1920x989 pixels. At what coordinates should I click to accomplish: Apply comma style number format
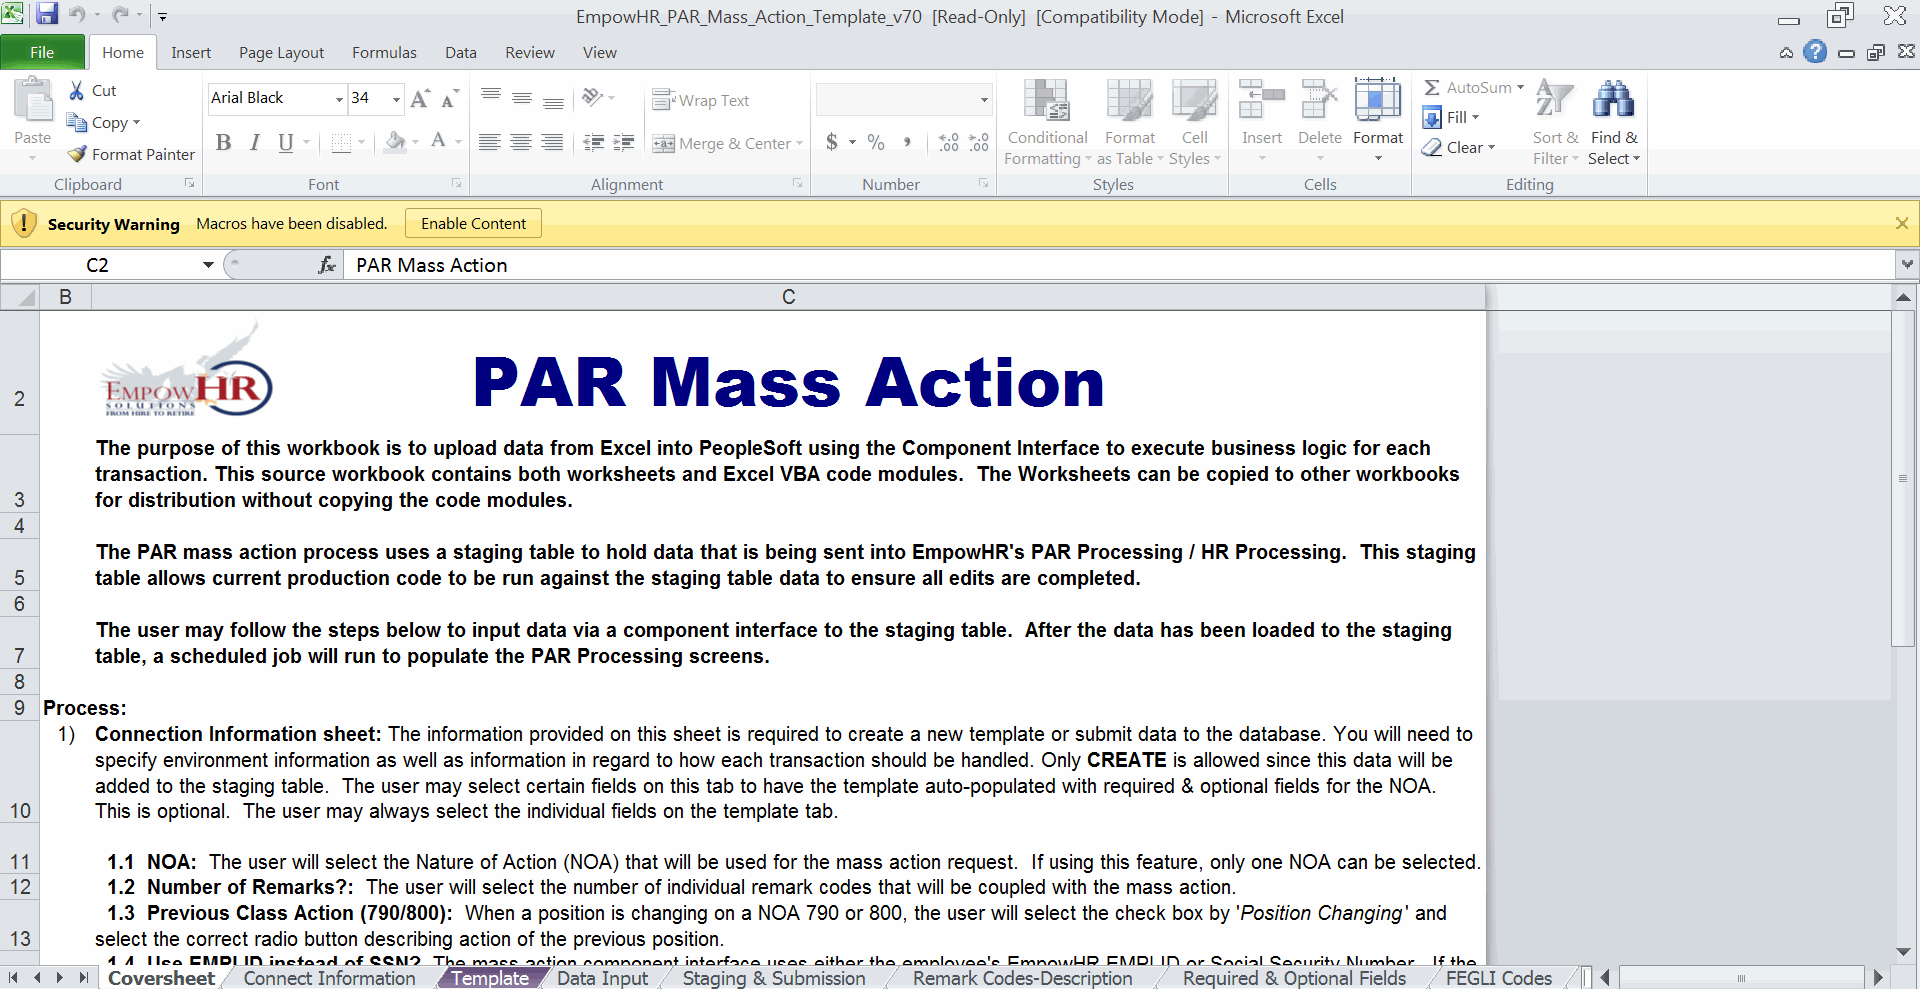907,142
